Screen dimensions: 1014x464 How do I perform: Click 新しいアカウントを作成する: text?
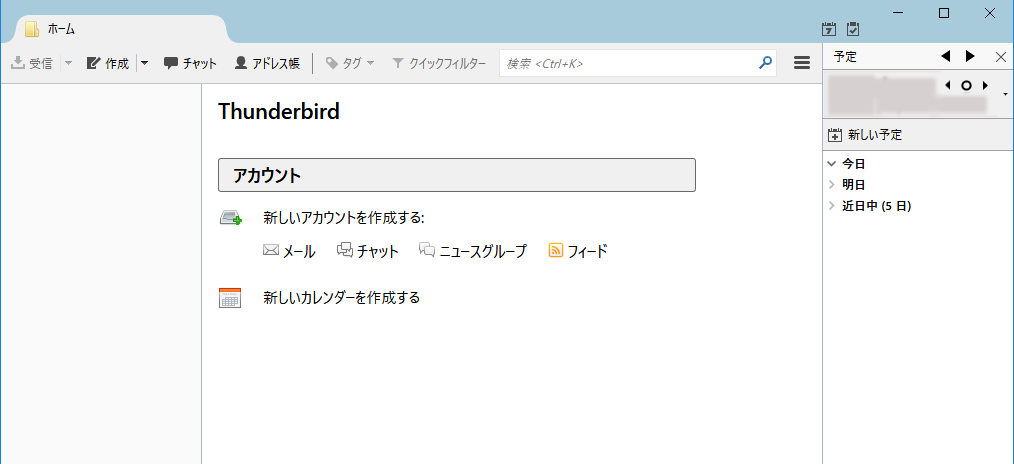click(x=343, y=218)
